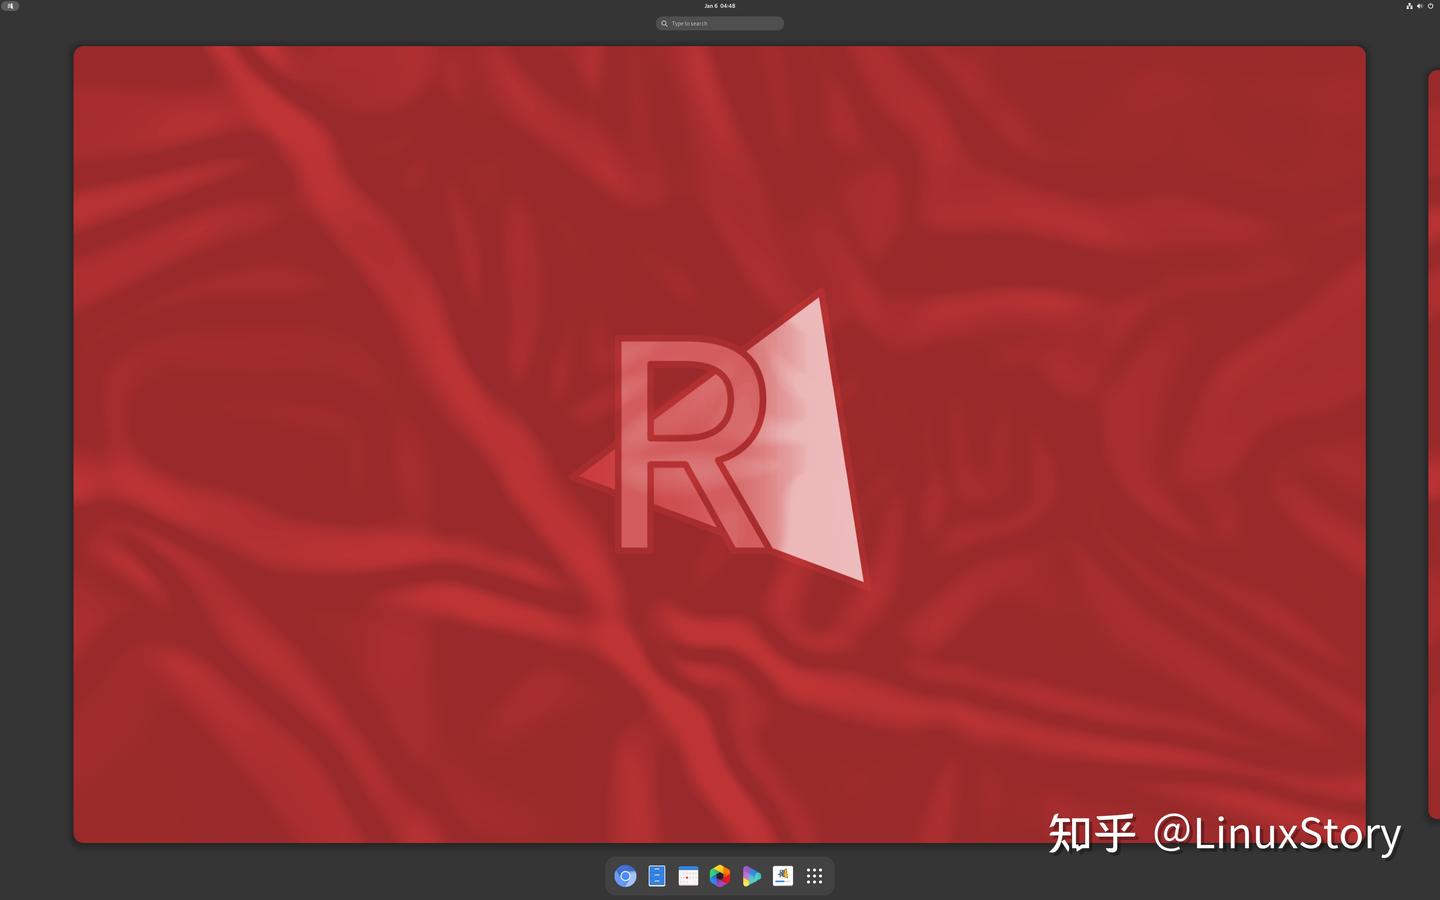
Task: Open the Text Editor app from the dock
Action: point(656,876)
